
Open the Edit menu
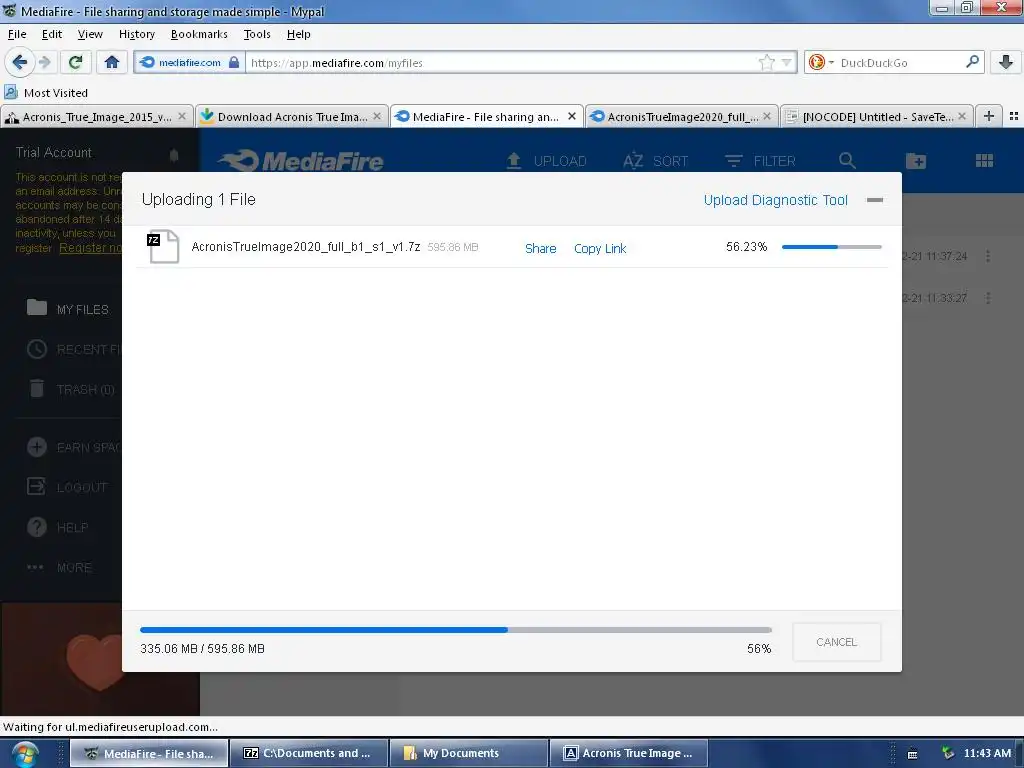coord(52,34)
